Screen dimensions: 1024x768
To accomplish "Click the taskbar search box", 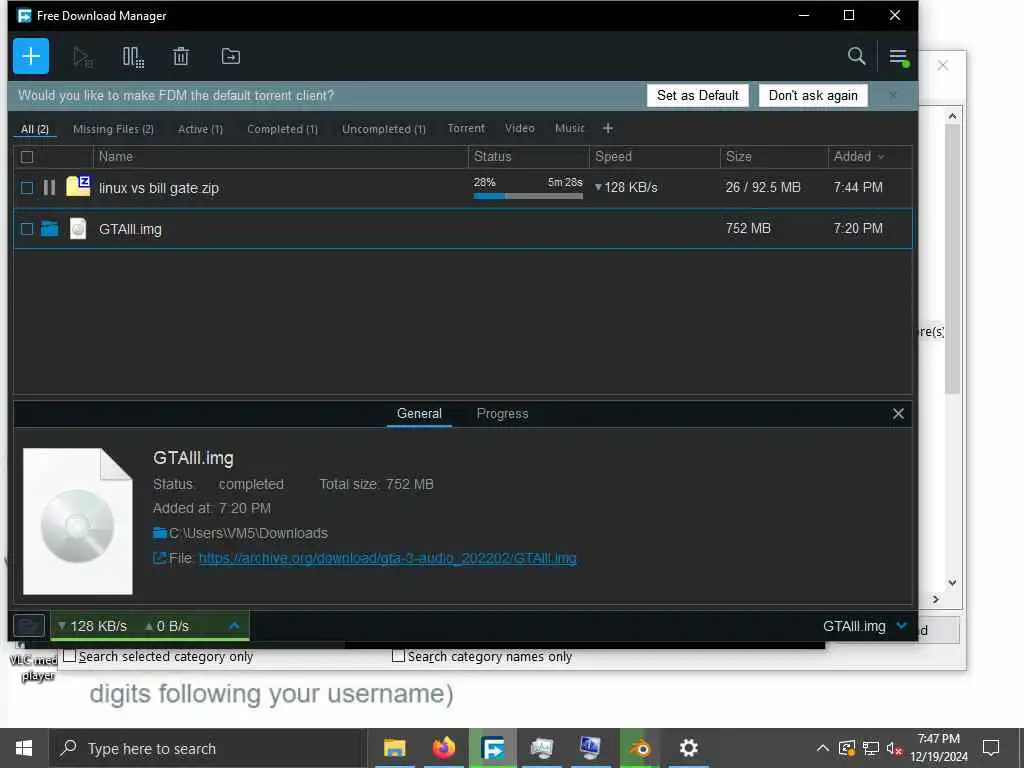I will click(x=208, y=748).
